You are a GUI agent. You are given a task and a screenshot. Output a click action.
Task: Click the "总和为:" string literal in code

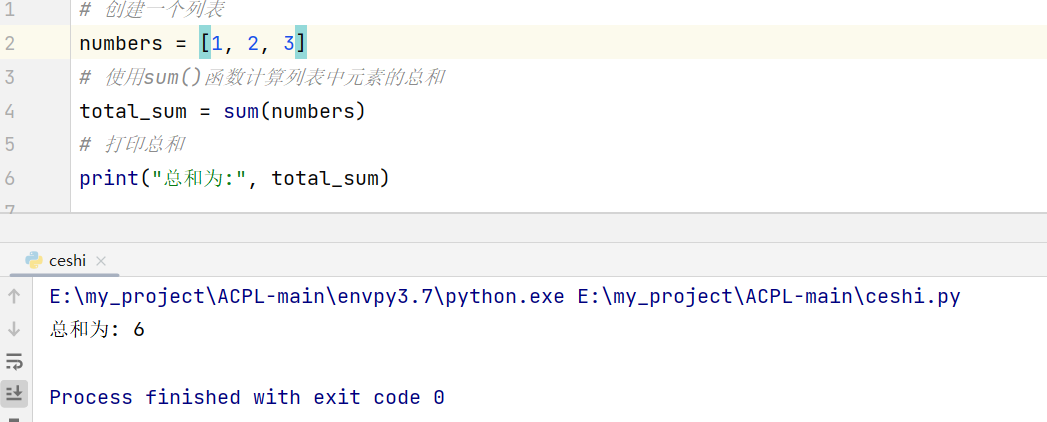(199, 179)
